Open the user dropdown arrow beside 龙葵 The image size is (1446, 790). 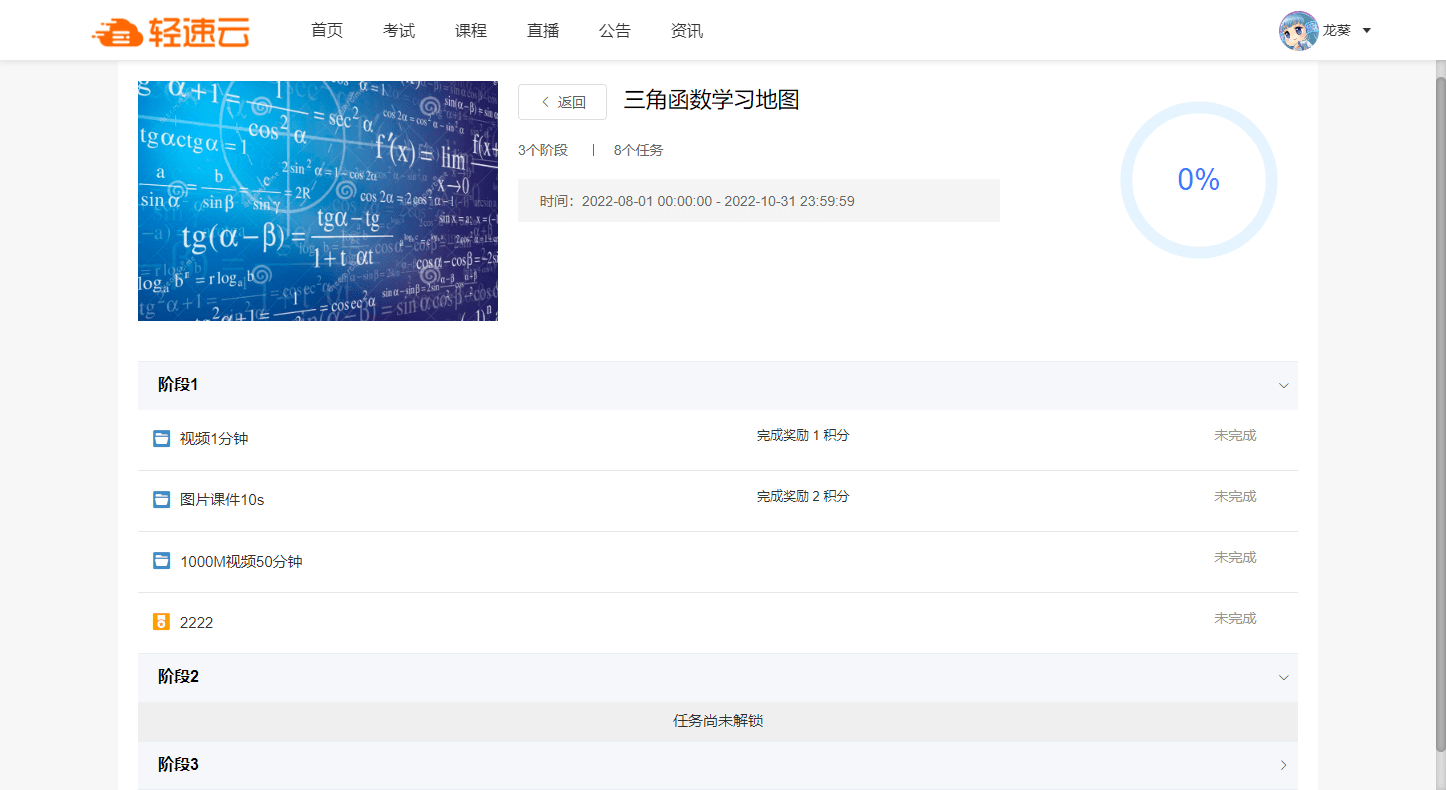(1367, 31)
